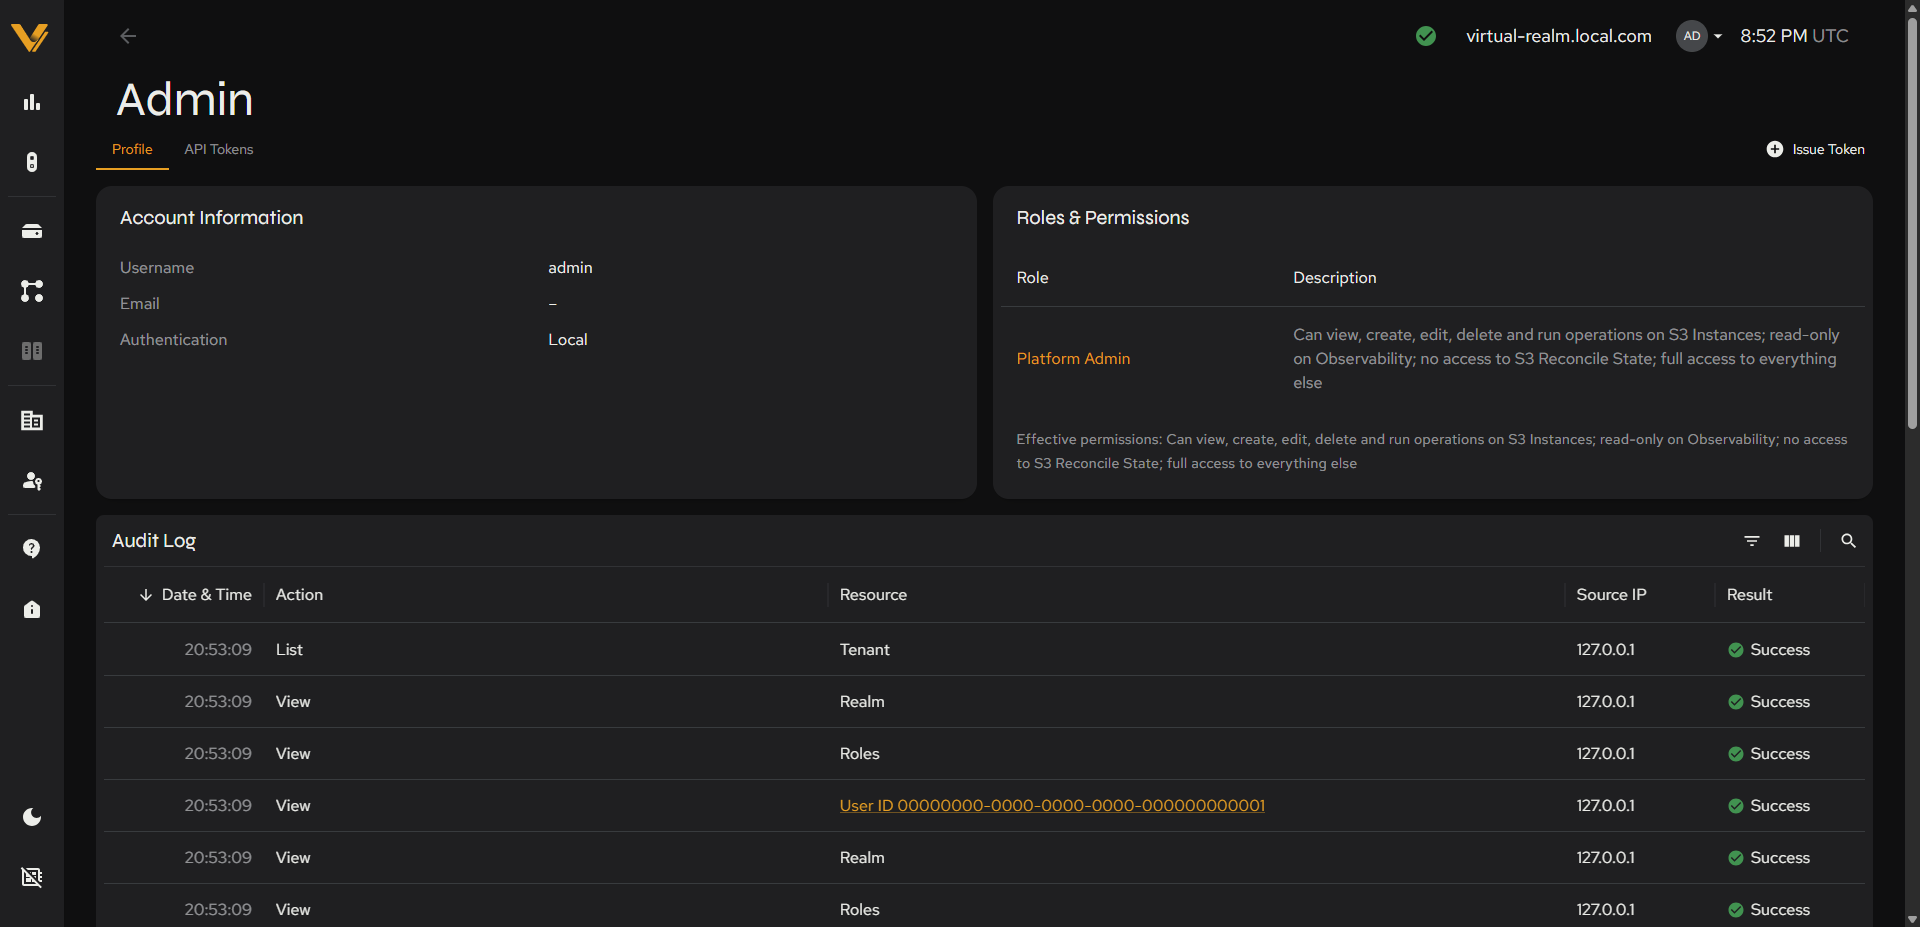Toggle dark mode moon icon
Image resolution: width=1920 pixels, height=927 pixels.
coord(32,817)
